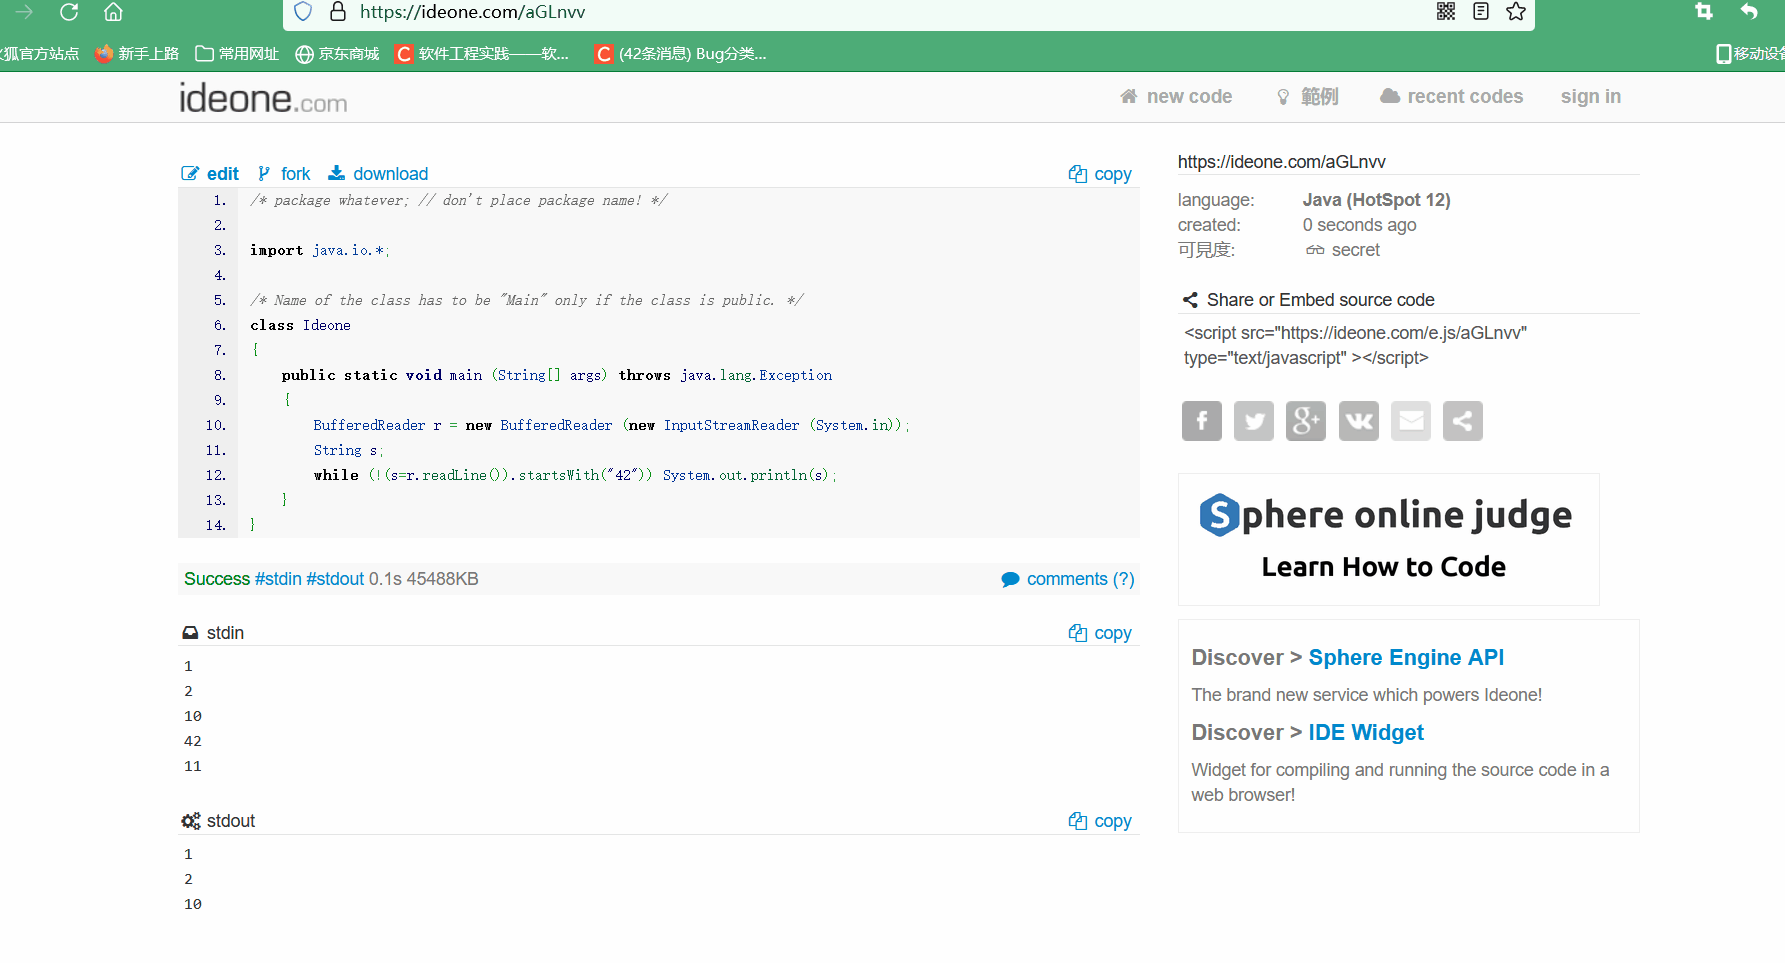Click the comments speech bubble icon
Viewport: 1785px width, 963px height.
click(1010, 580)
